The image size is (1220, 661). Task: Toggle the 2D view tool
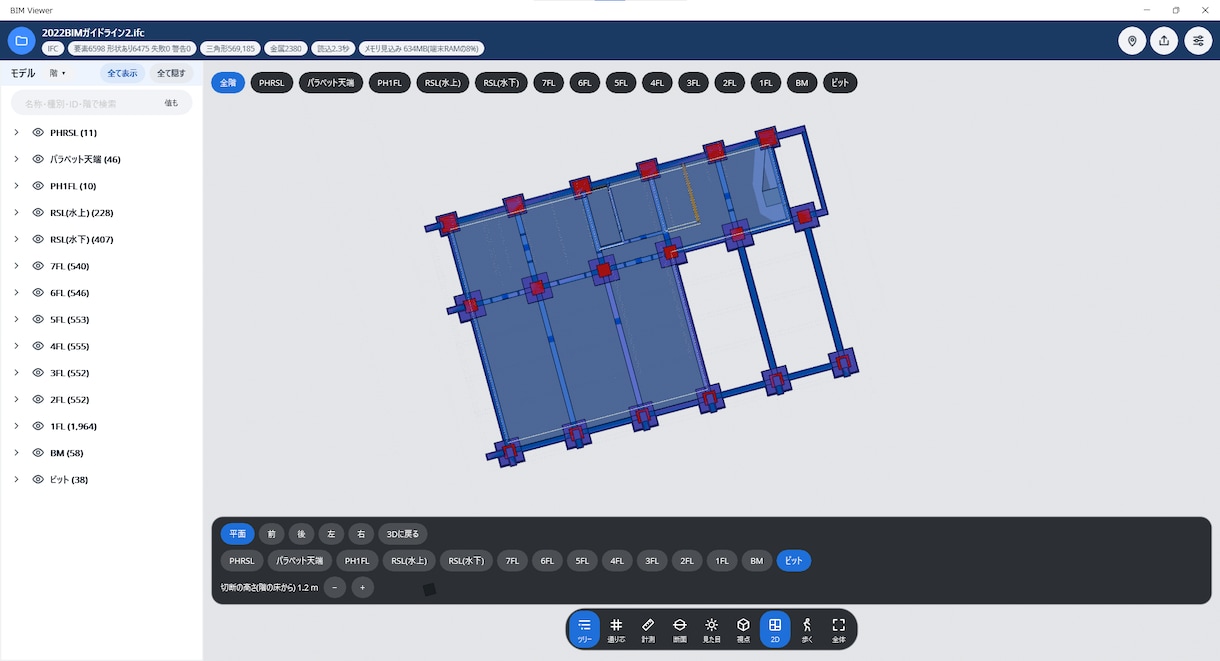775,629
